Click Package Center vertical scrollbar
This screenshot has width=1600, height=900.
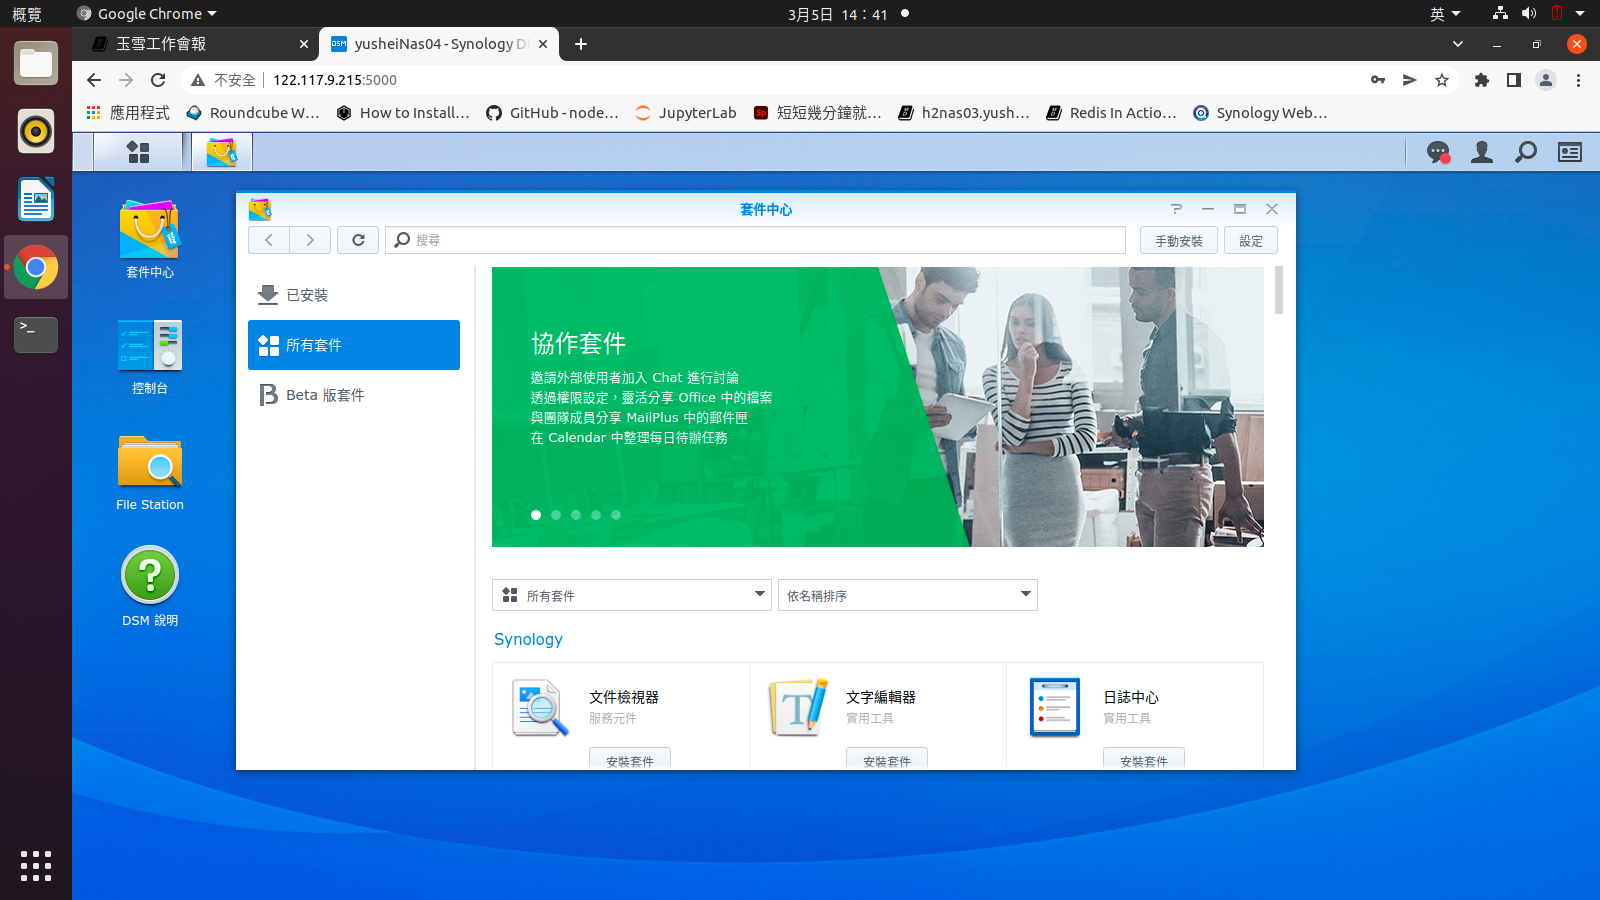coord(1279,290)
